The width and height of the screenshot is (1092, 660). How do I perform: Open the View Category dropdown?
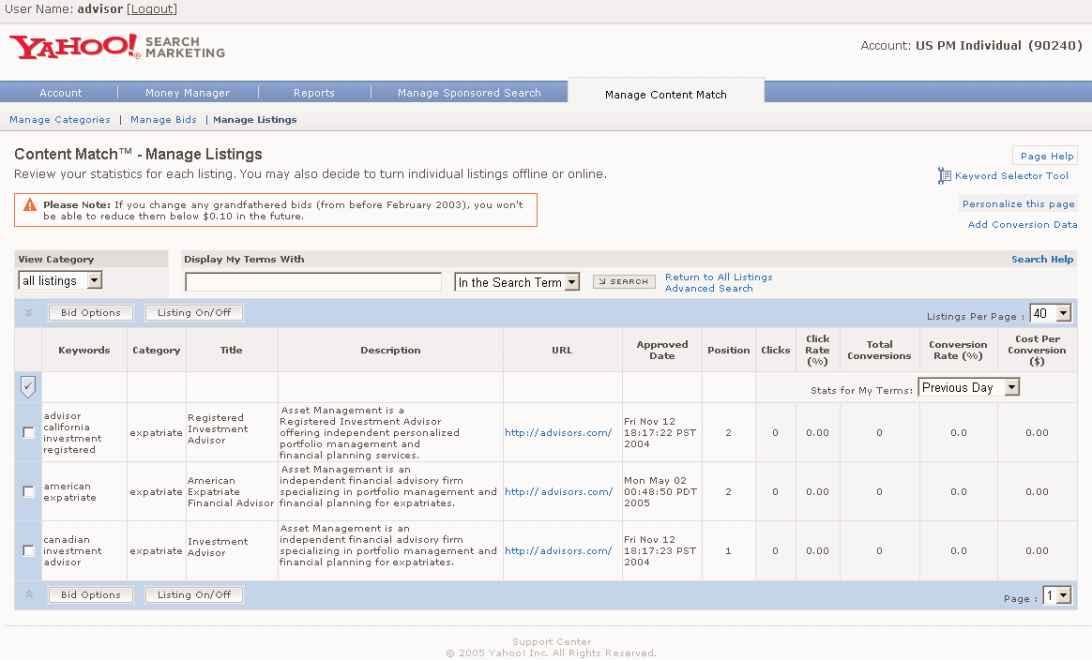(x=61, y=282)
